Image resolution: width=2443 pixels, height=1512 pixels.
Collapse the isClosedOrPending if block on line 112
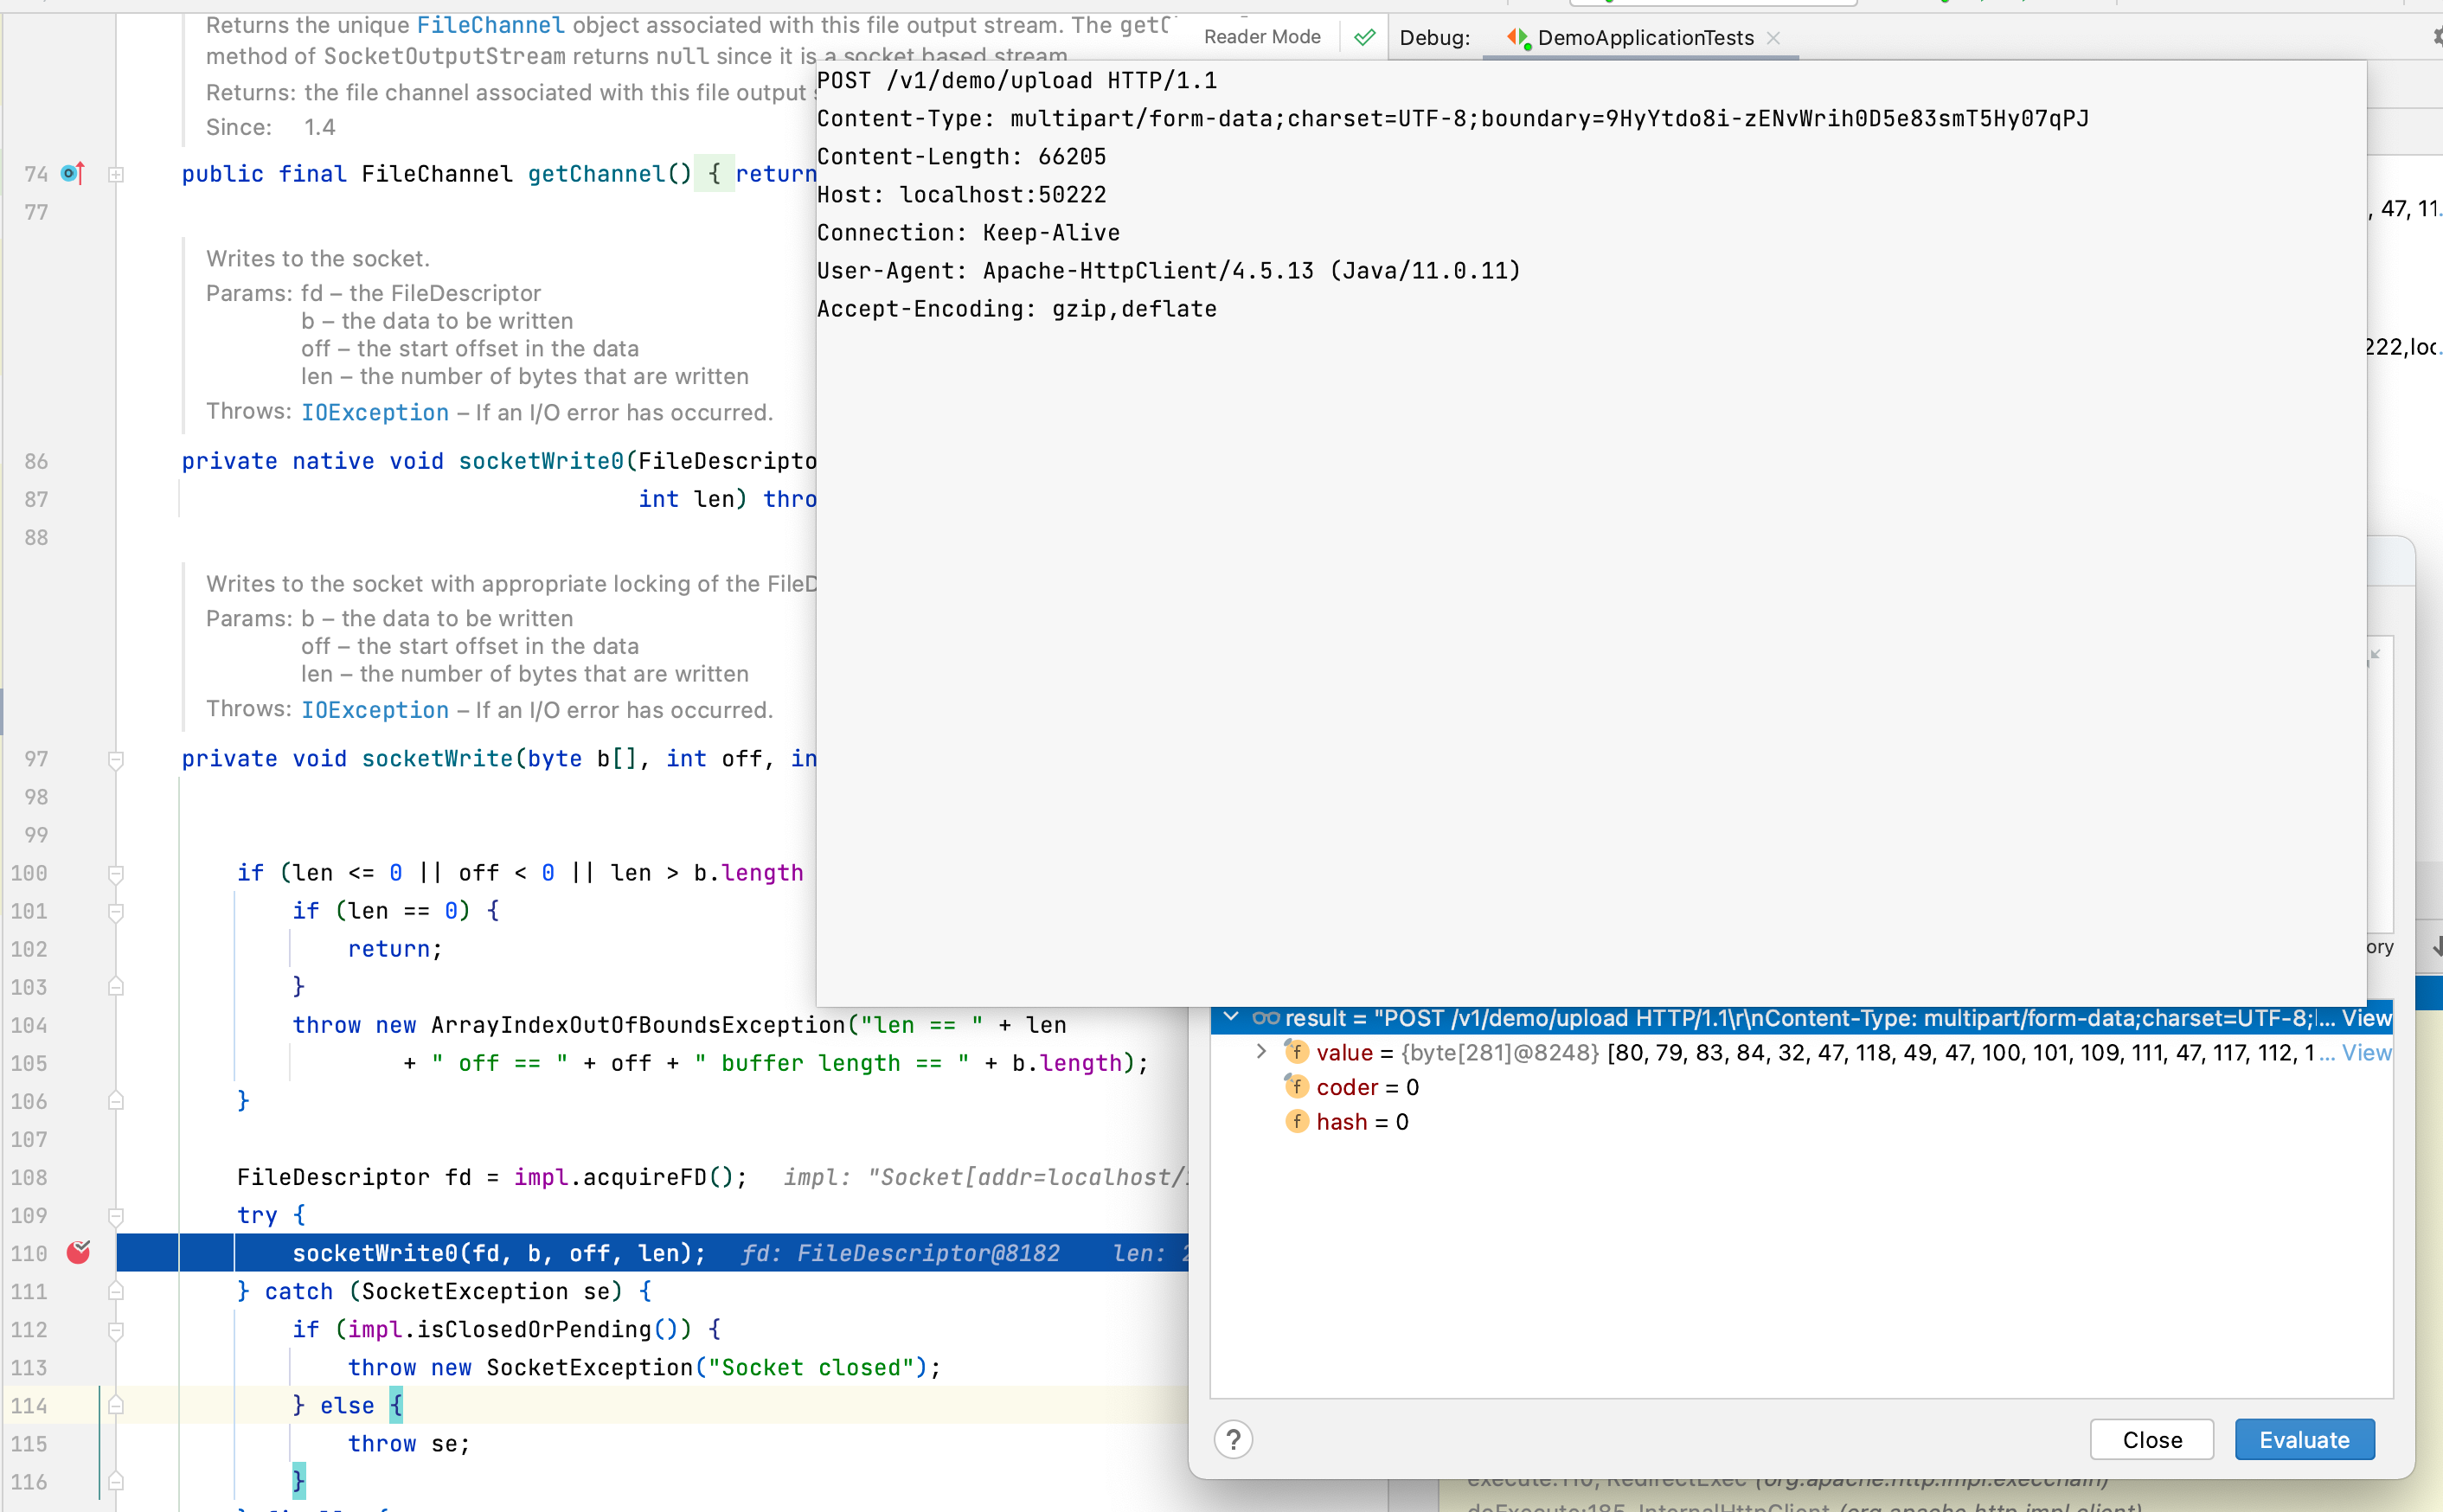(x=116, y=1330)
